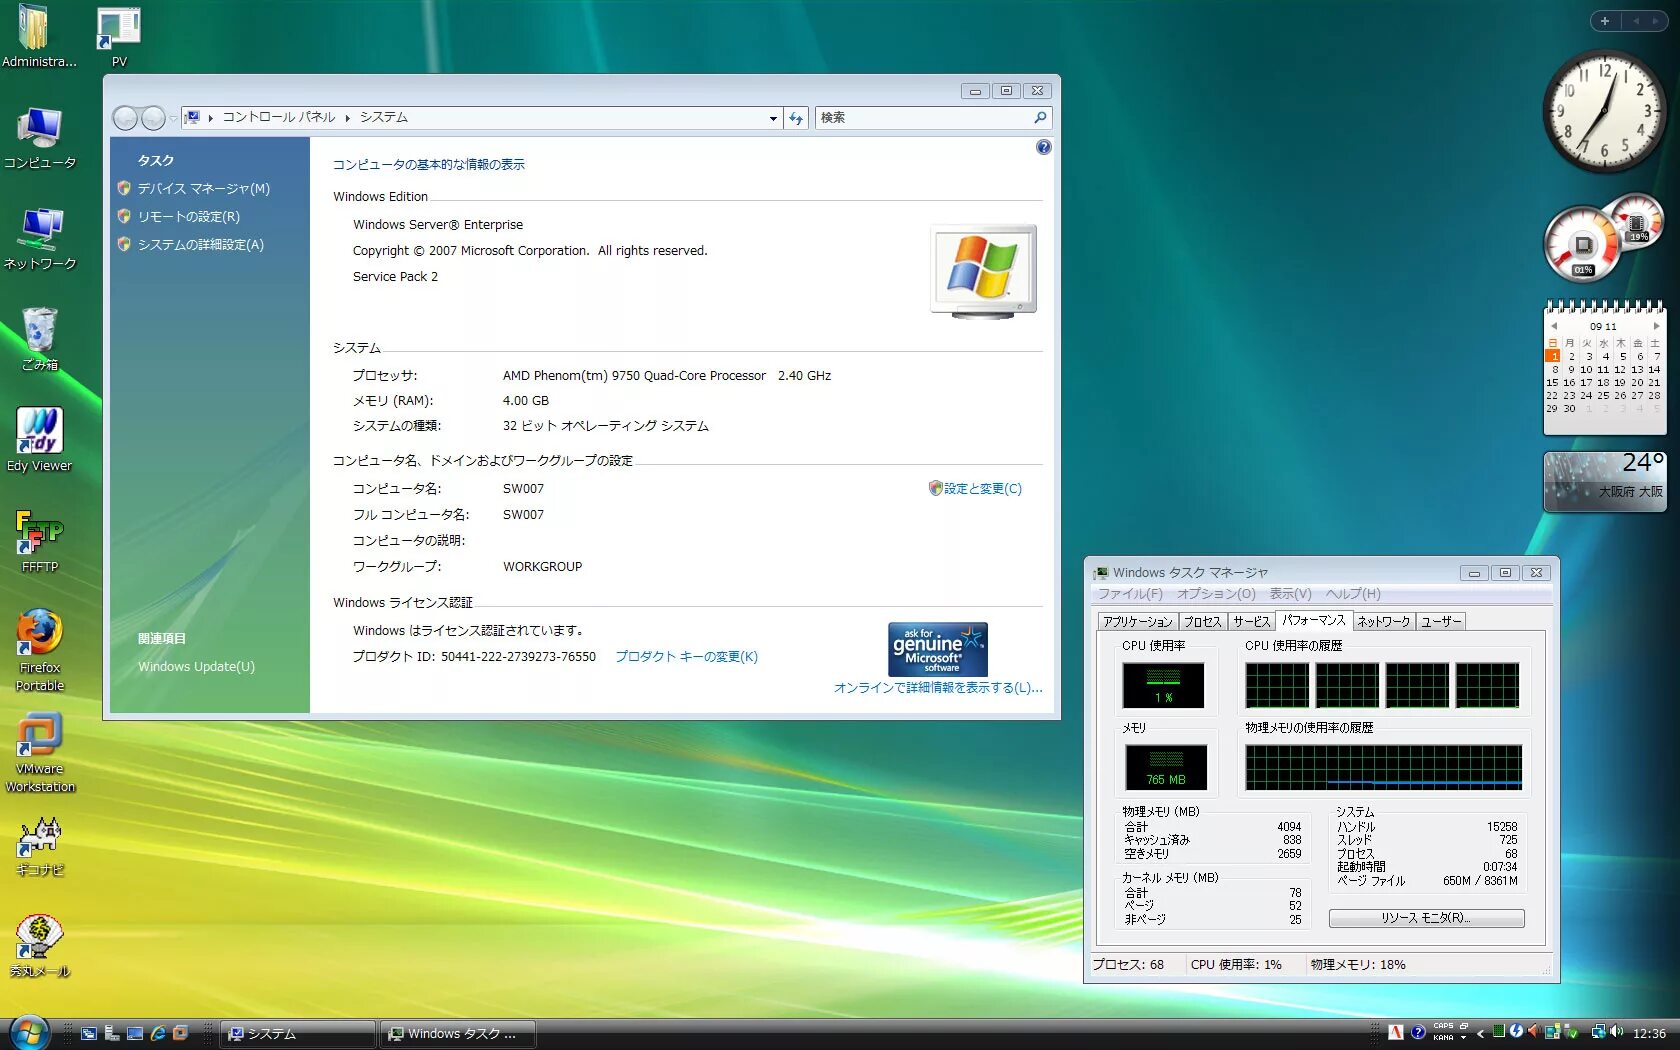Open the ギコナビ desktop shortcut

[x=40, y=846]
